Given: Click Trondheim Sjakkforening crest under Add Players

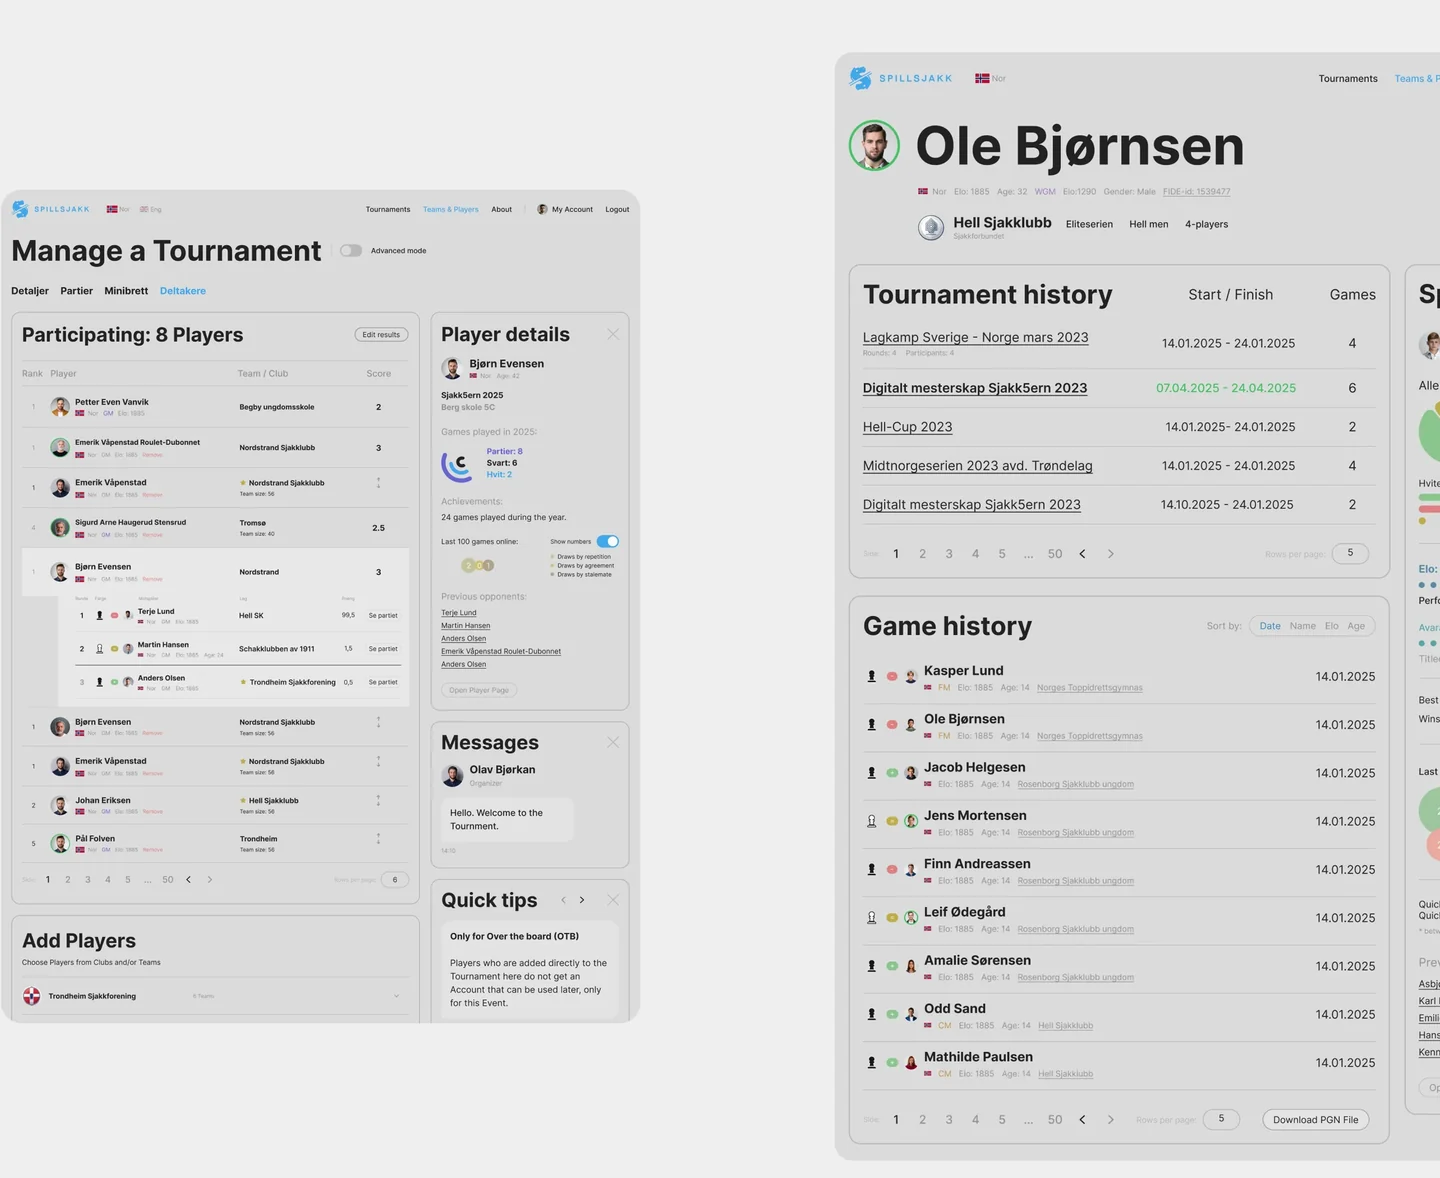Looking at the screenshot, I should tap(32, 996).
